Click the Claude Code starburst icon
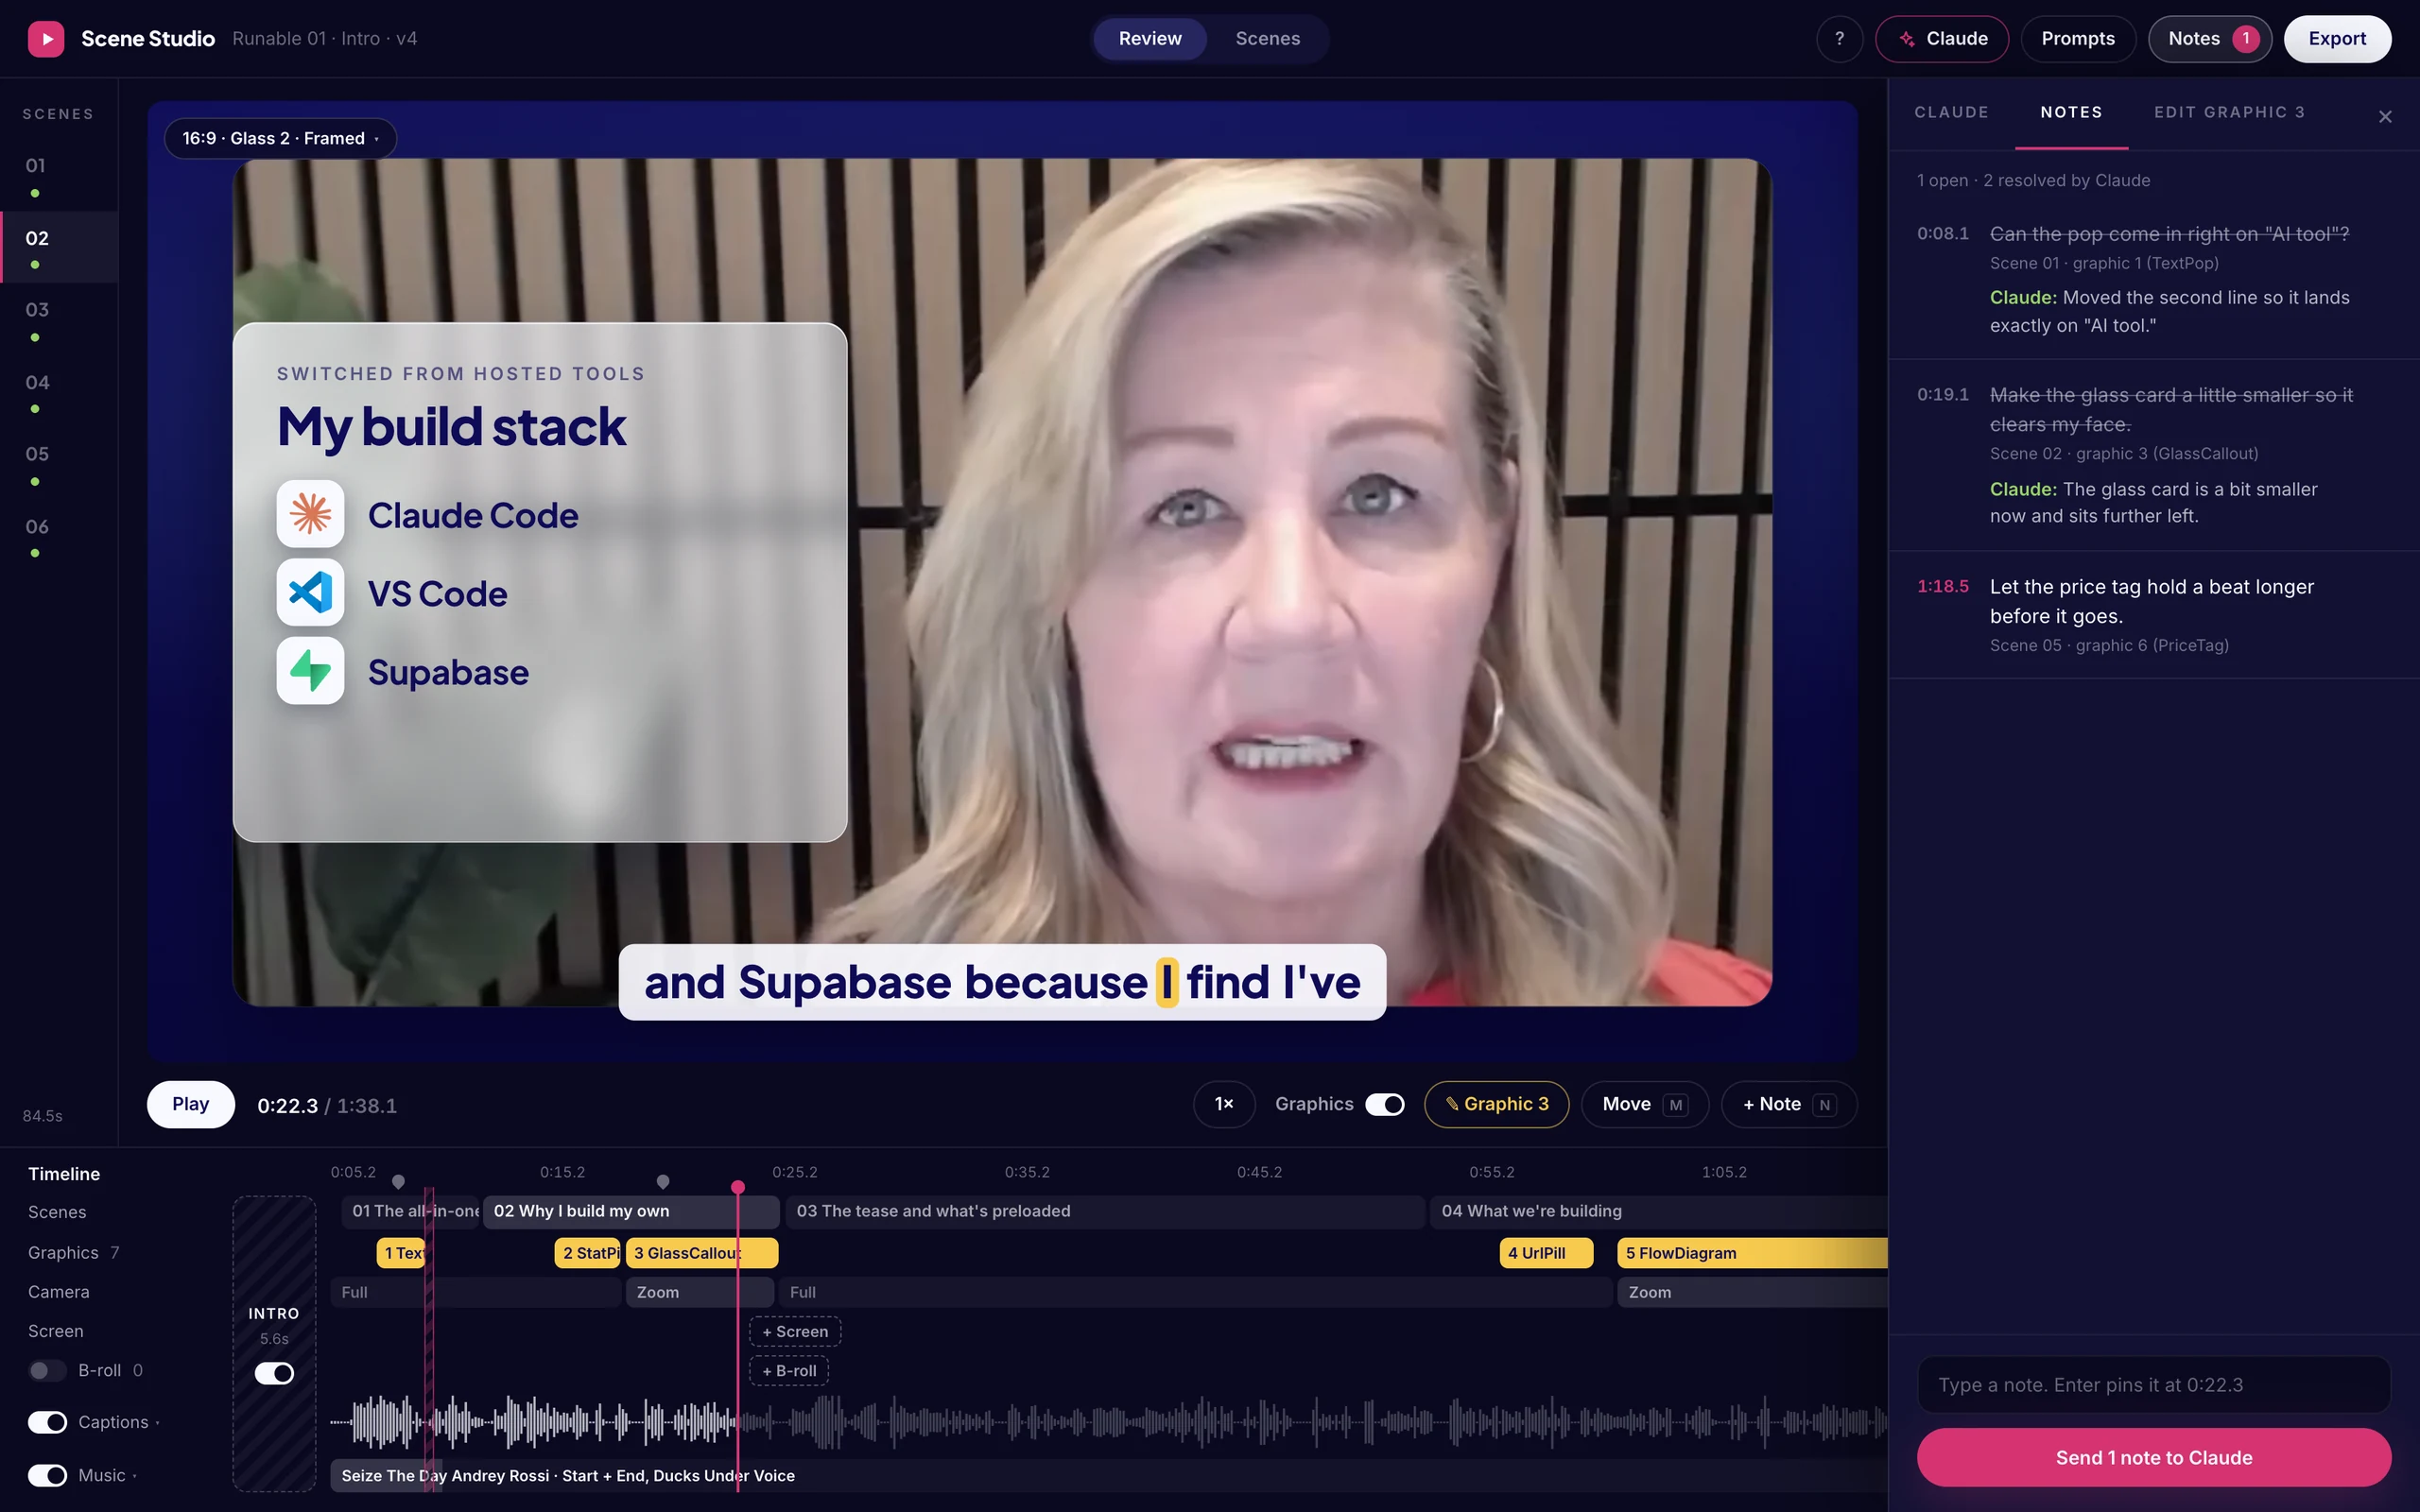Viewport: 2420px width, 1512px height. click(310, 514)
